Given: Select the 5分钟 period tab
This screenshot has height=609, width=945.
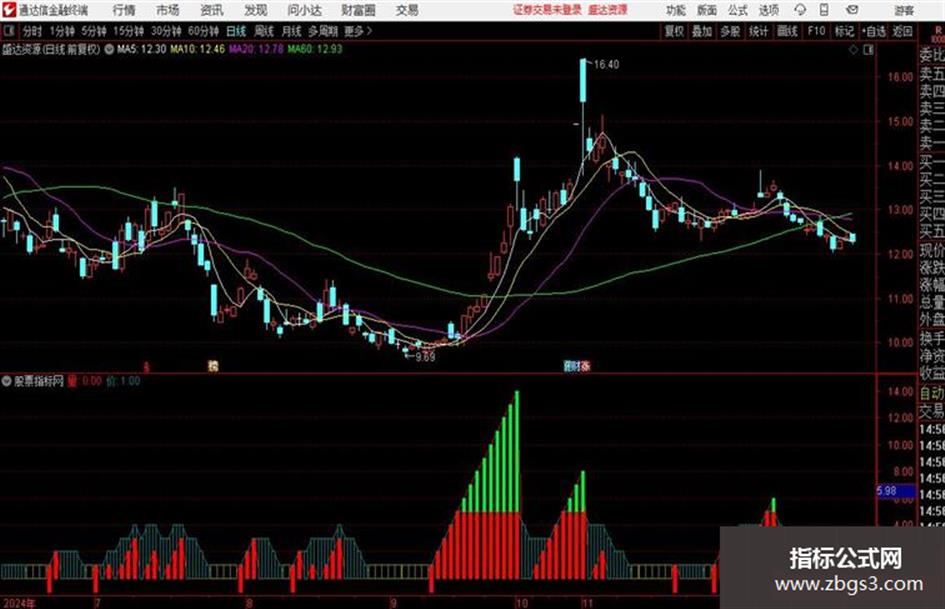Looking at the screenshot, I should [x=93, y=31].
